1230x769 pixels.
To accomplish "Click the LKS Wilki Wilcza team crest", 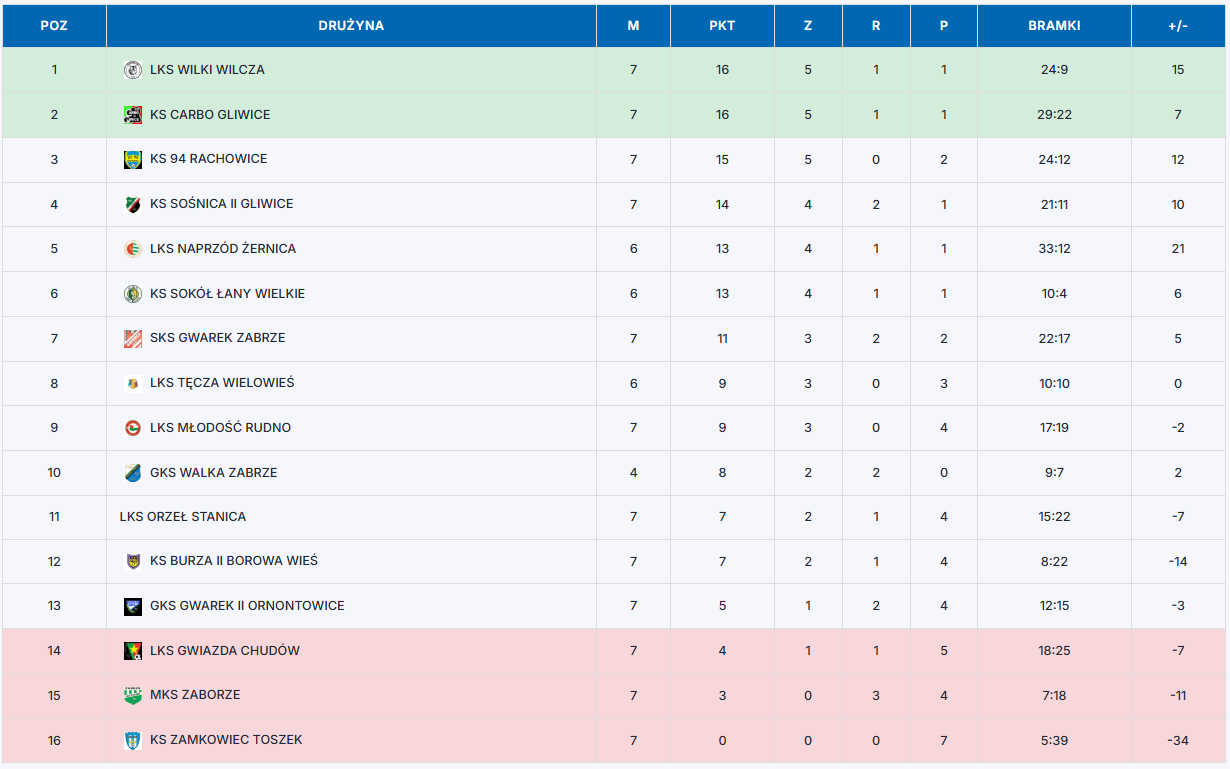I will point(132,70).
